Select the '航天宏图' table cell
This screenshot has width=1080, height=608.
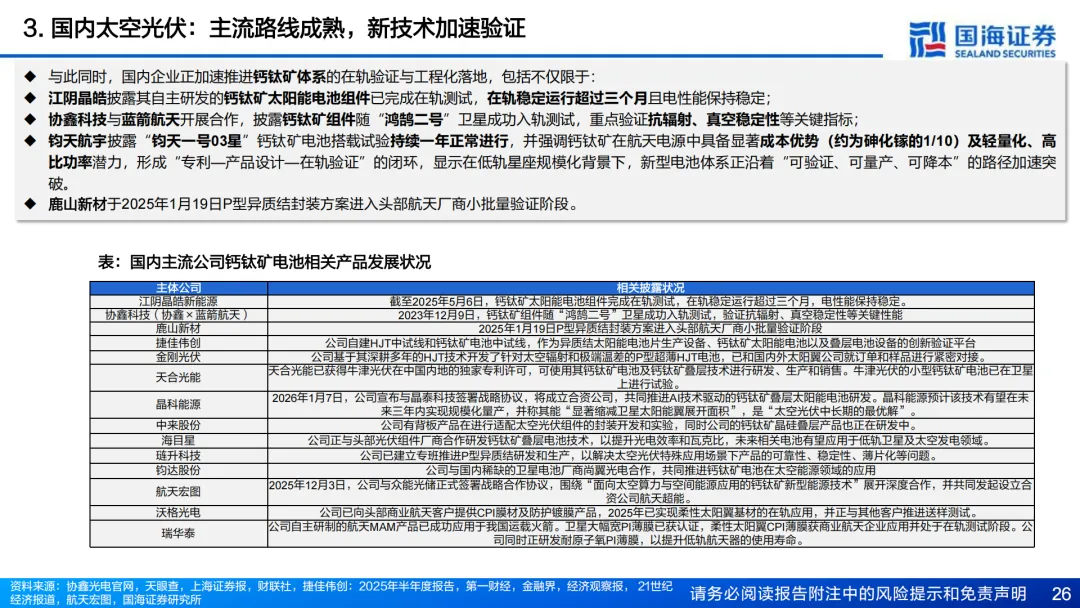coord(178,492)
